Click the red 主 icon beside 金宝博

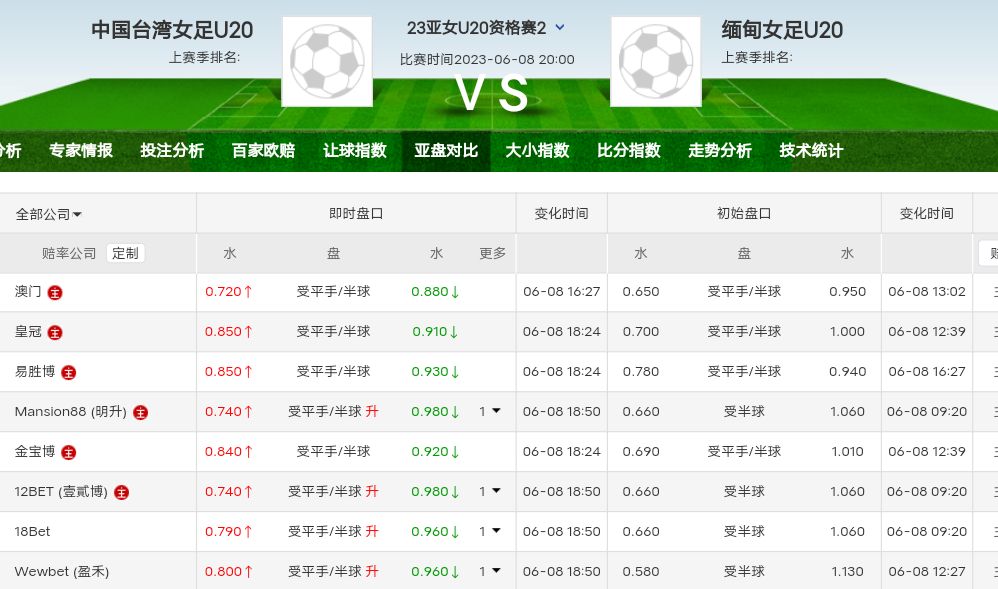click(x=68, y=452)
